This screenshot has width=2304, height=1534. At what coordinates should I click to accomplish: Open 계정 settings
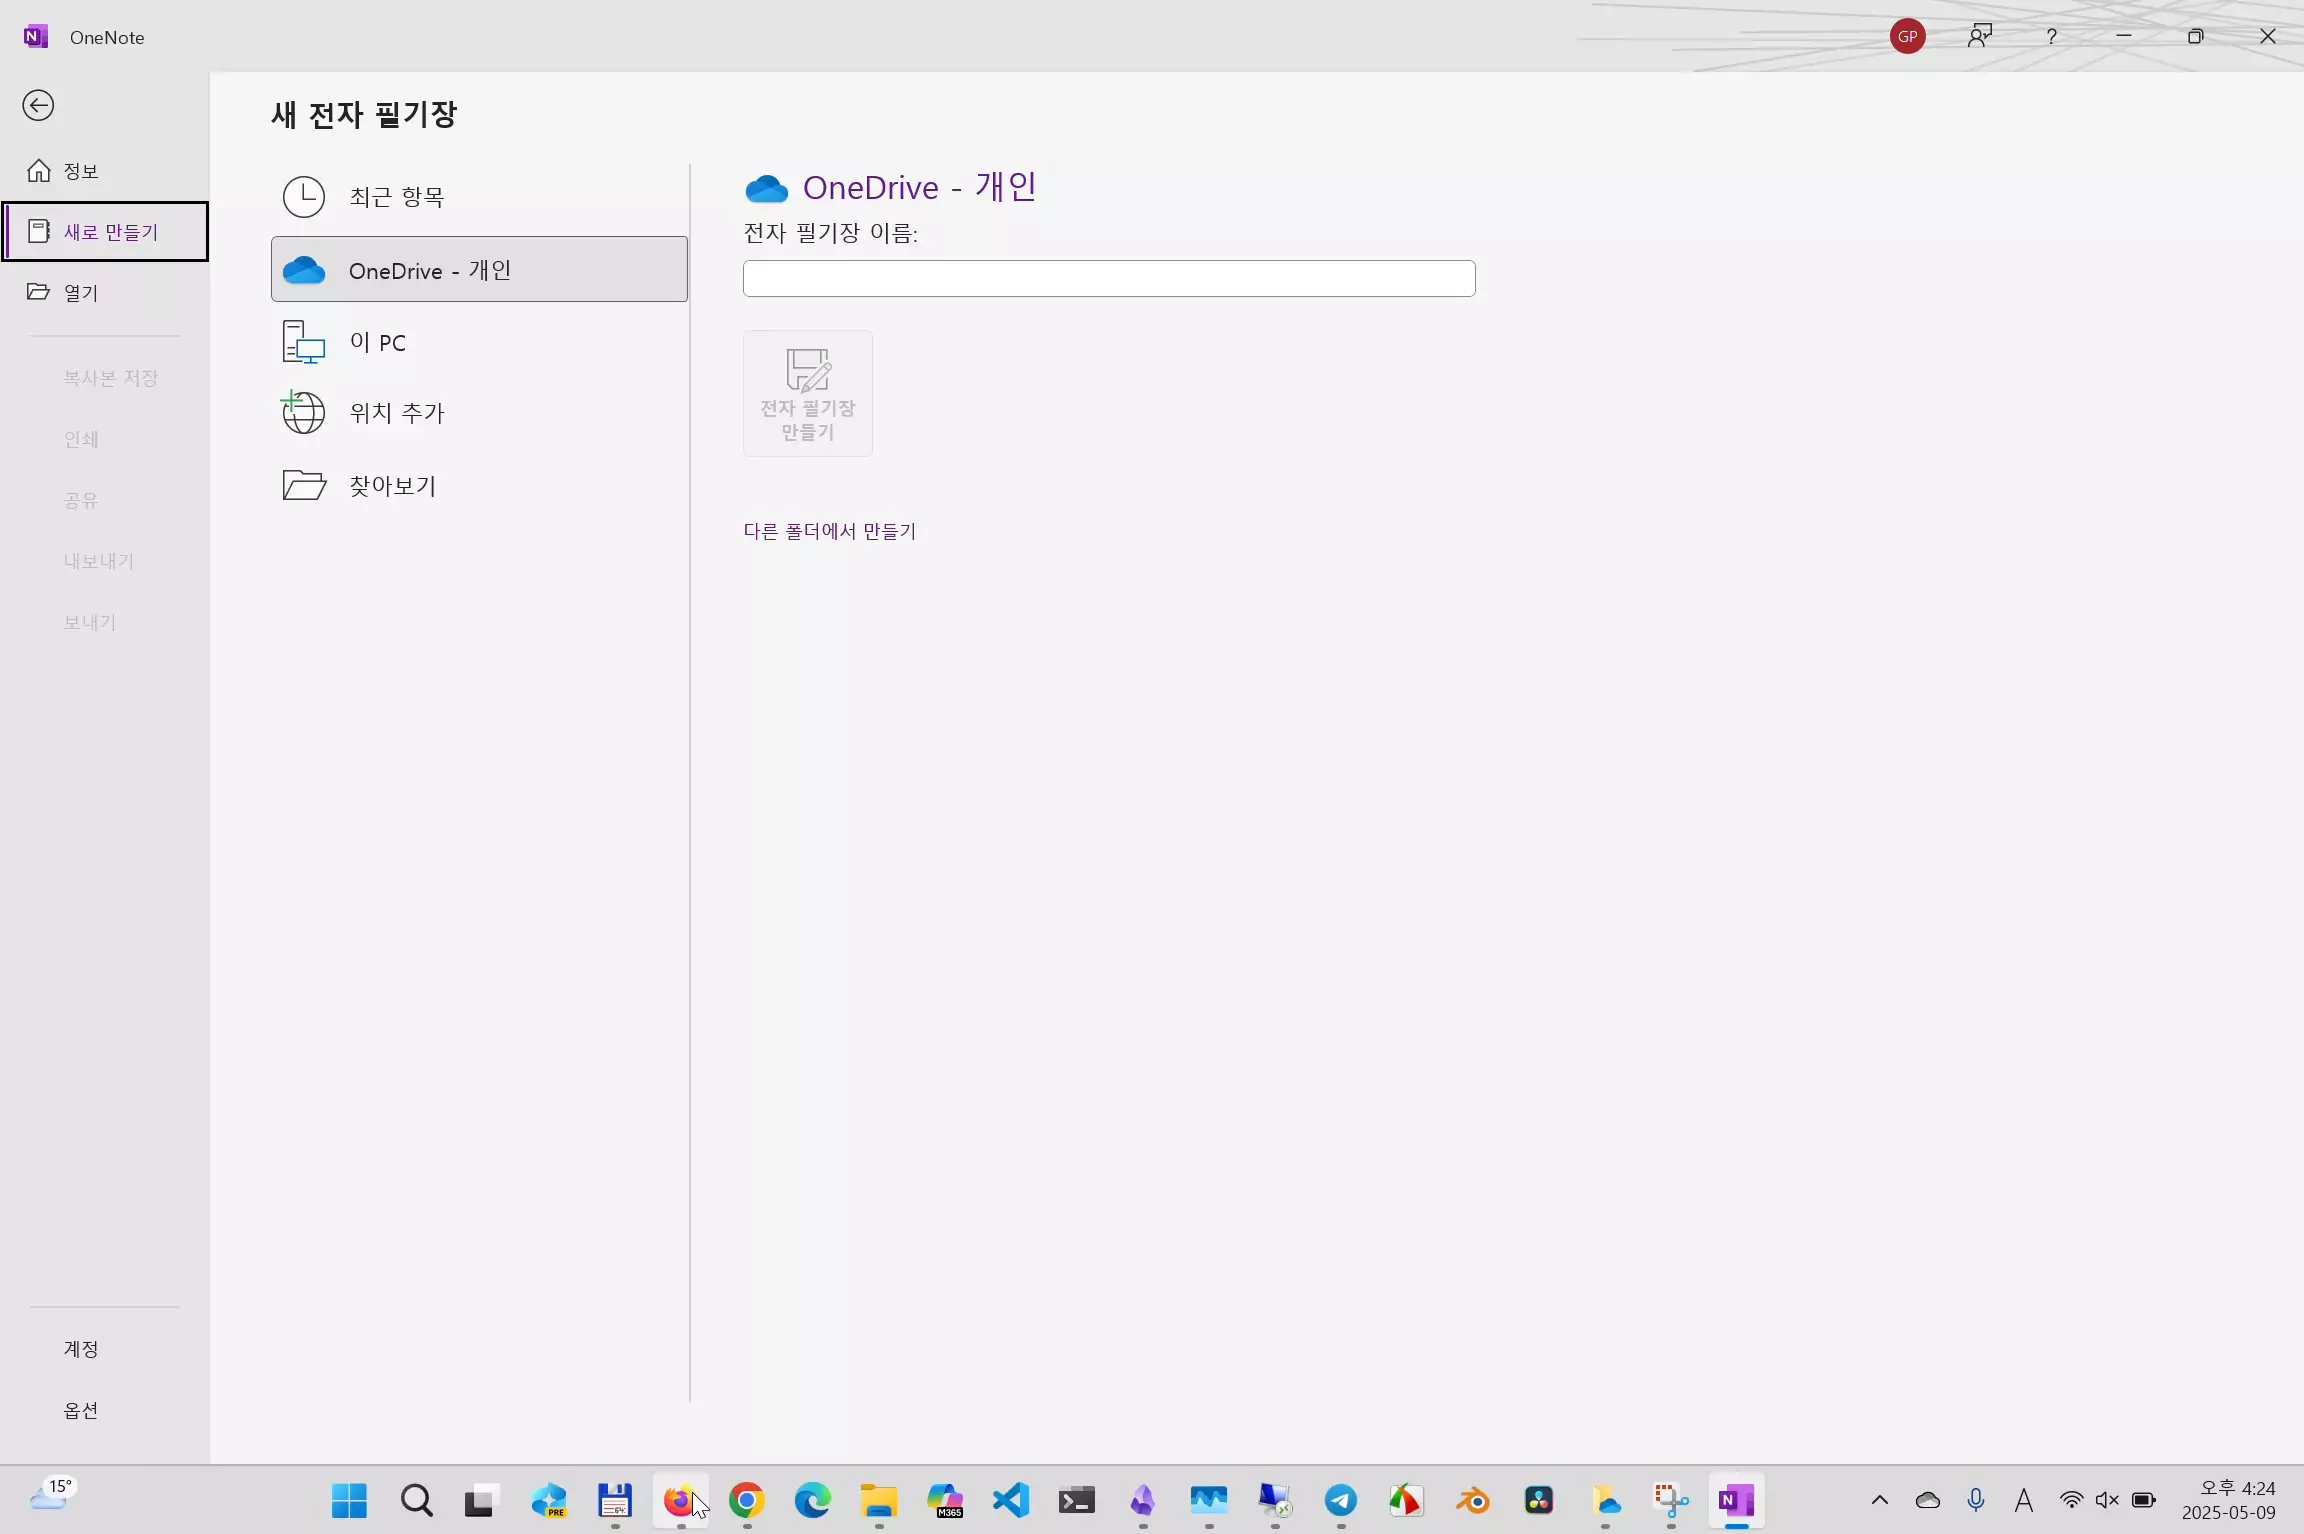point(104,1349)
